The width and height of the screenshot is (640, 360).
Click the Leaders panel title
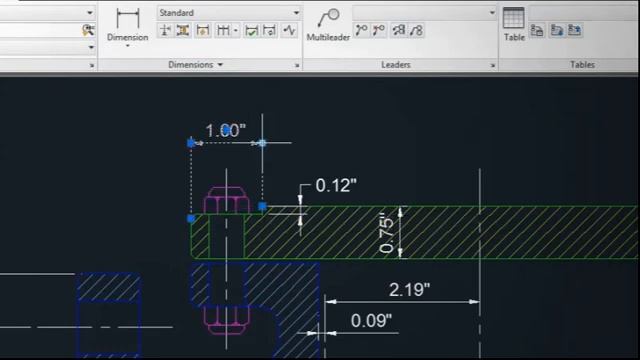(396, 64)
